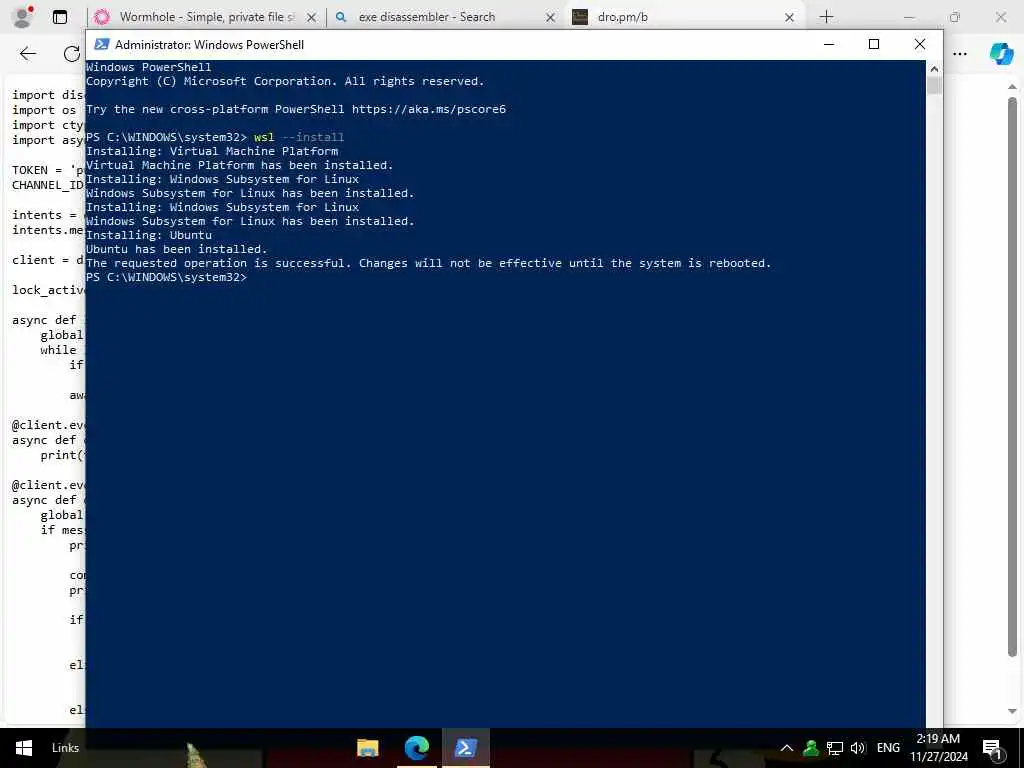Show hidden system tray icons
Viewport: 1024px width, 768px height.
(787, 748)
